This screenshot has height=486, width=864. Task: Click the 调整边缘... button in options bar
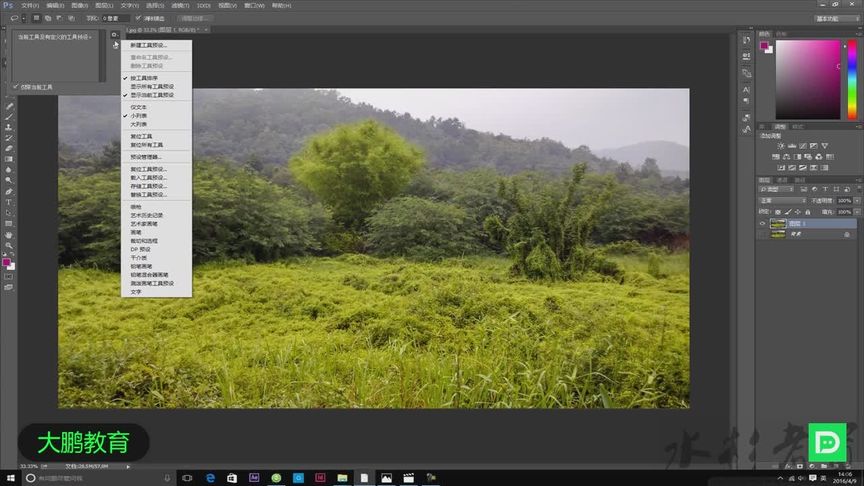click(x=195, y=18)
